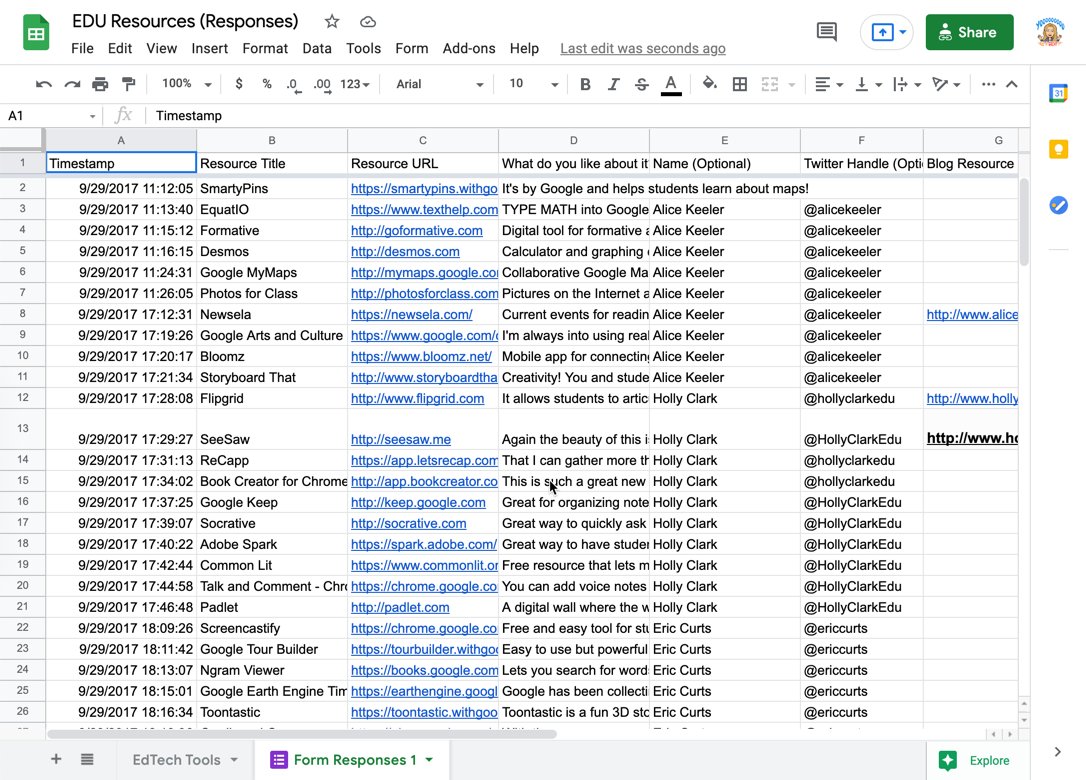Open text wrapping dropdown
This screenshot has height=780, width=1086.
907,84
